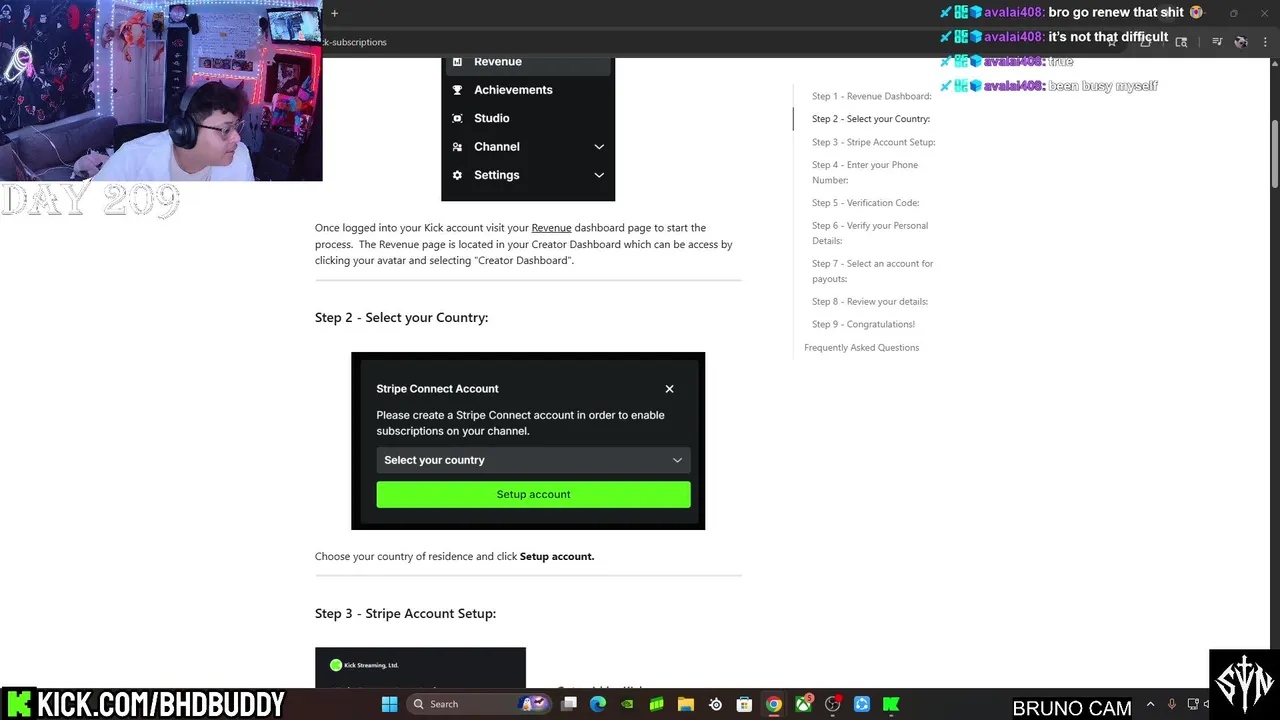Jump to Step 9 - Congratulations!

pyautogui.click(x=863, y=325)
